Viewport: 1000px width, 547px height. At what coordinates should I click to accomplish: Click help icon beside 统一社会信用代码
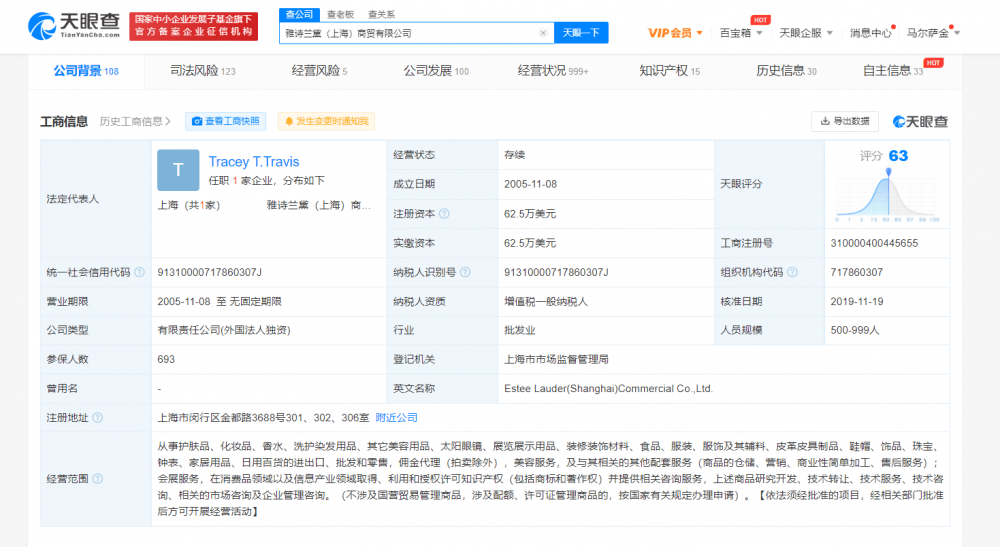pos(139,272)
